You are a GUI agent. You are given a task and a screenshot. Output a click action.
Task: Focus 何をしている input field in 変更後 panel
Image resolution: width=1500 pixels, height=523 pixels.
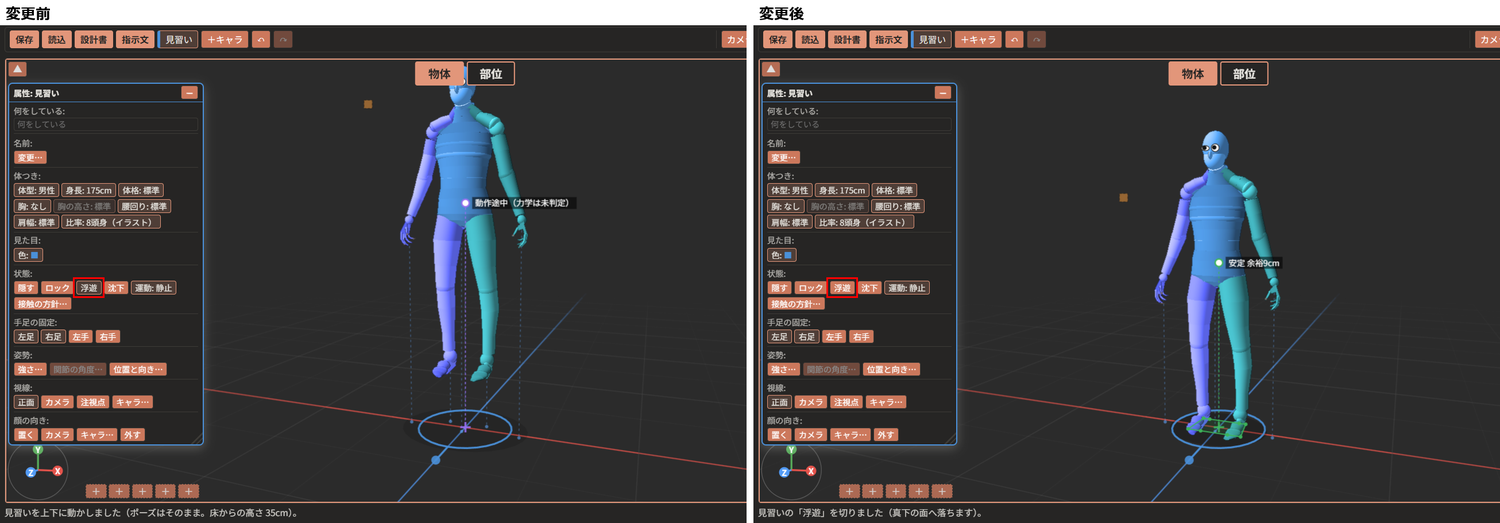tap(858, 125)
